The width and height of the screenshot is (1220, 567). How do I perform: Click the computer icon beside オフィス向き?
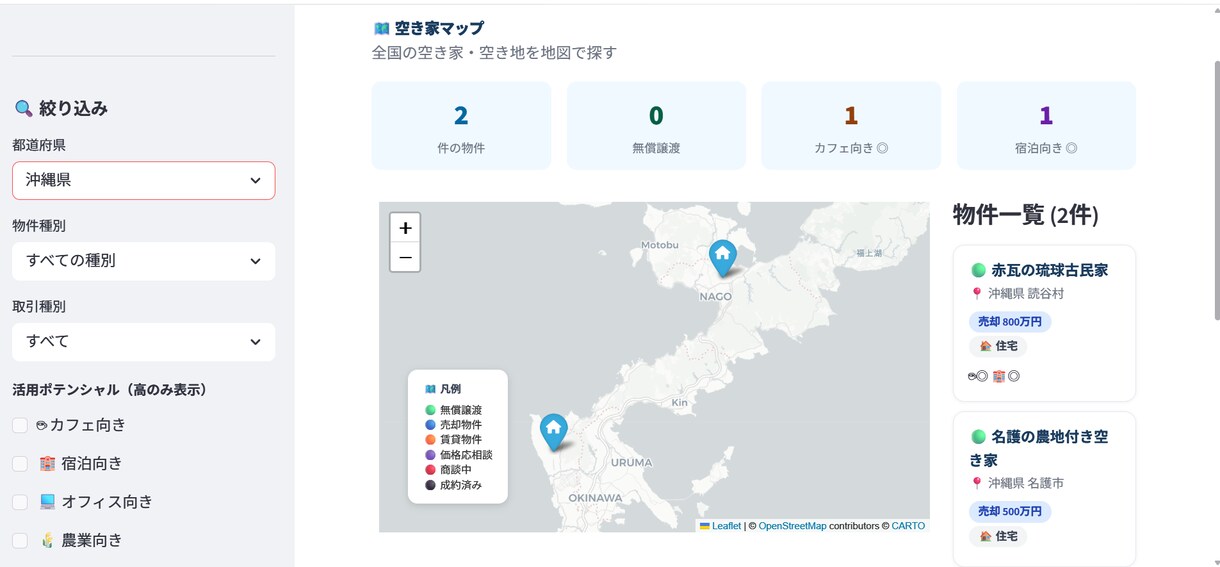[x=47, y=502]
